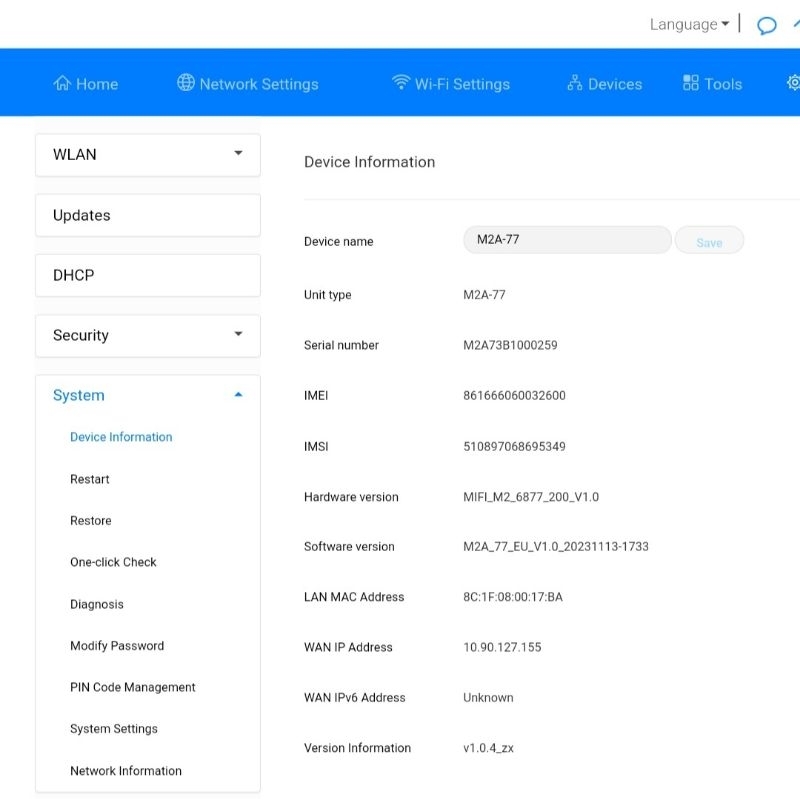Open the Updates sidebar section
Image resolution: width=800 pixels, height=800 pixels.
tap(148, 216)
